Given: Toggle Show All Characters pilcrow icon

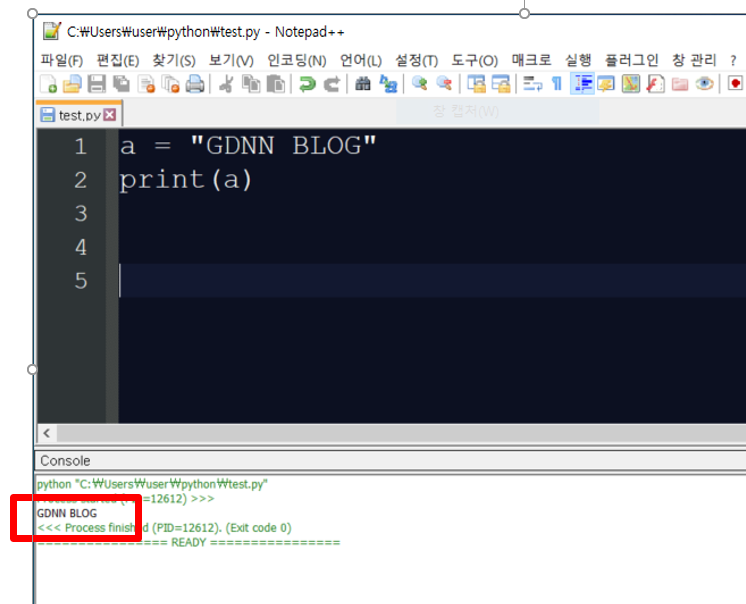Looking at the screenshot, I should point(557,84).
